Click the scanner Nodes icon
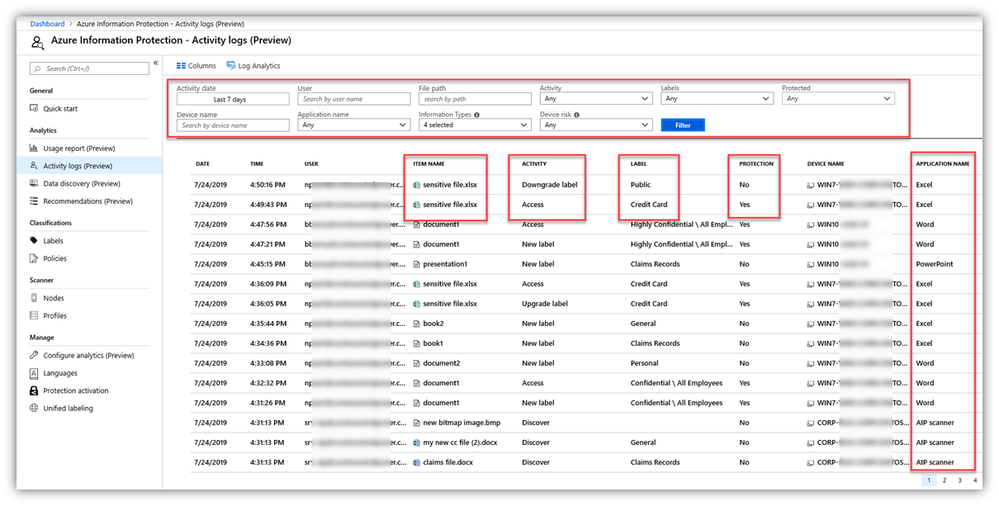The width and height of the screenshot is (999, 506). [x=34, y=298]
